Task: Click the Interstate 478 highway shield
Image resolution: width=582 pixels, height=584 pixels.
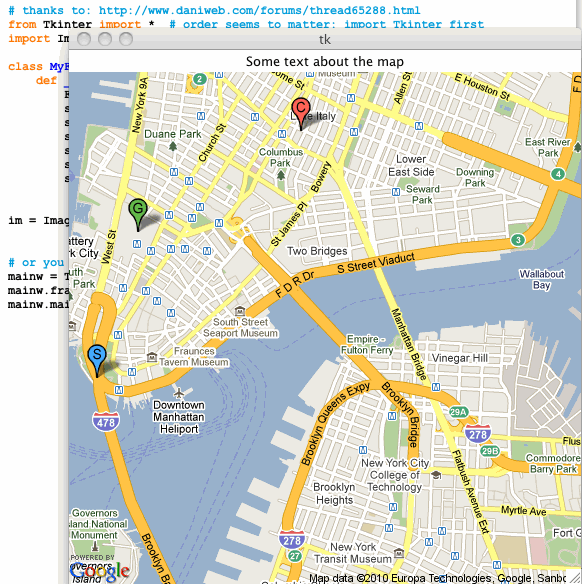Action: click(x=106, y=421)
